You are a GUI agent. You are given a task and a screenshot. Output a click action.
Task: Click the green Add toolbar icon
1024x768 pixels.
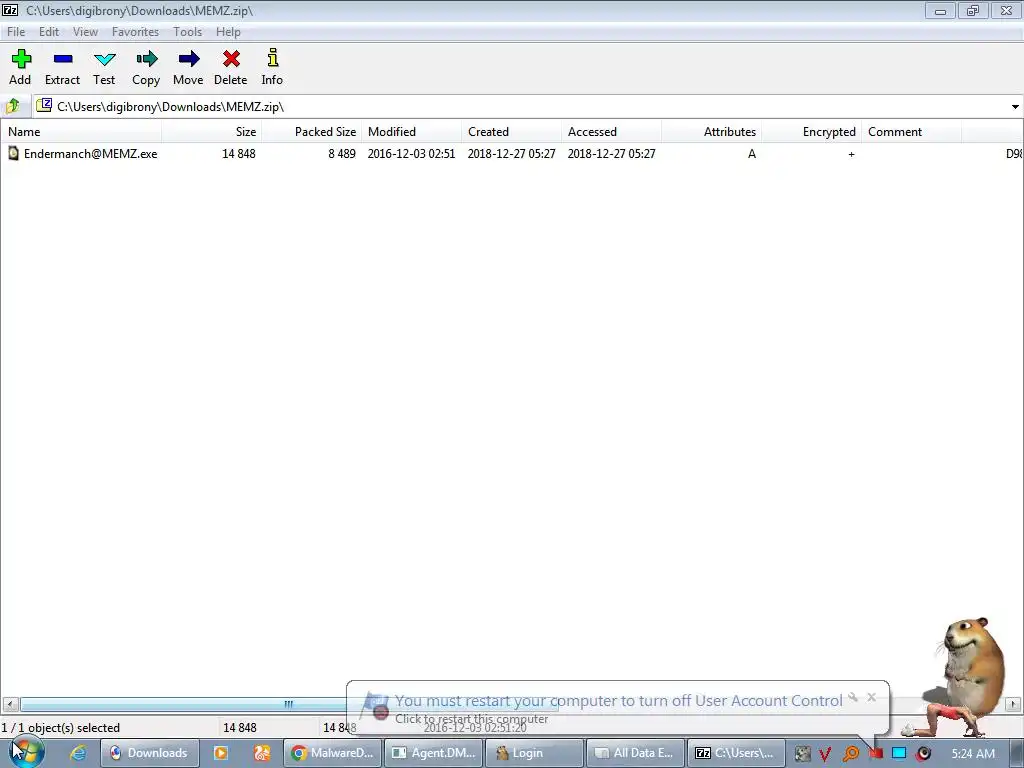point(21,59)
